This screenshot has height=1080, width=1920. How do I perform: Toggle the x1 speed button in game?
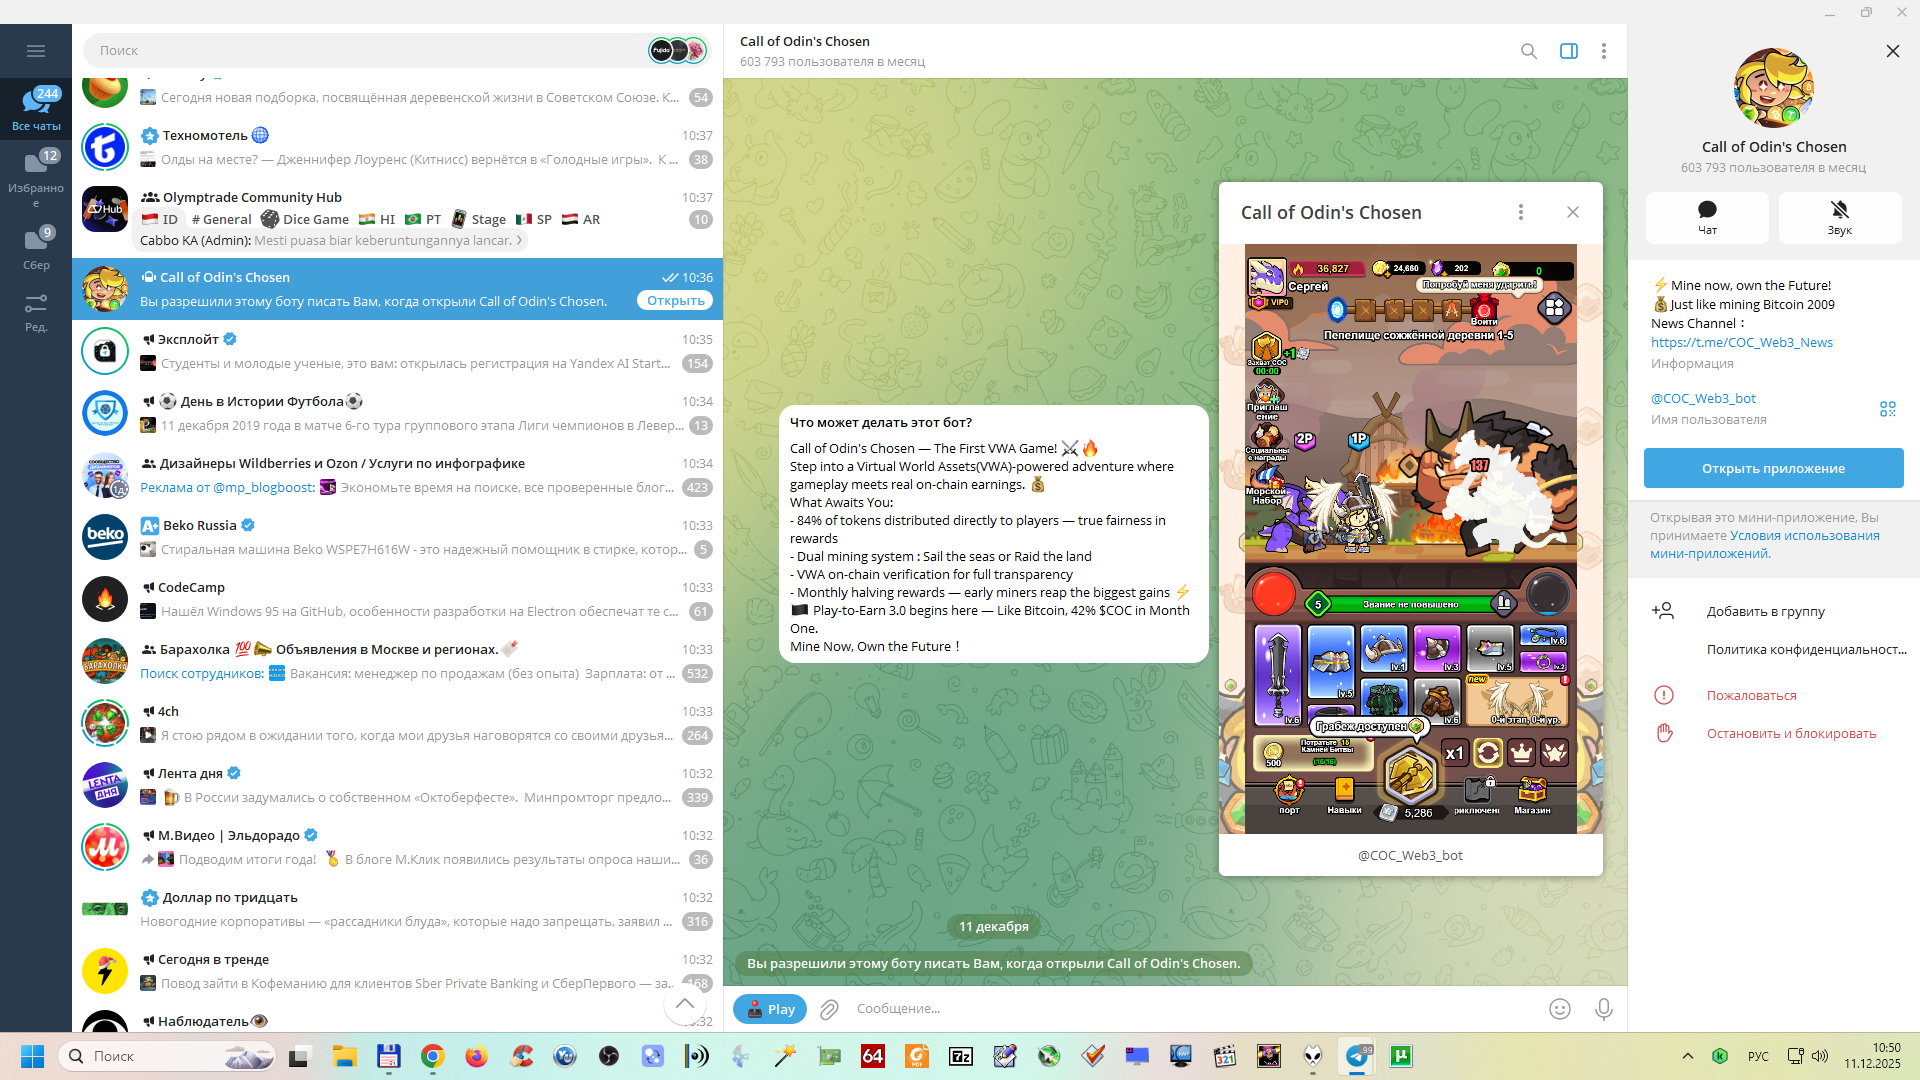[1453, 753]
